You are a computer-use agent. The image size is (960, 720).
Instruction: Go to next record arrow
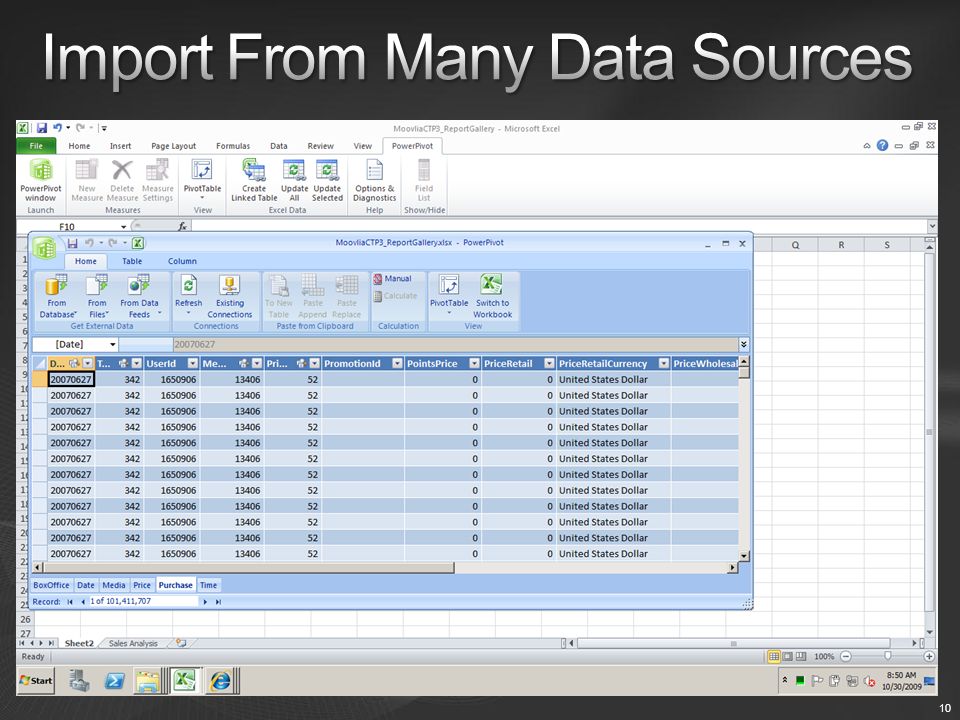click(205, 602)
